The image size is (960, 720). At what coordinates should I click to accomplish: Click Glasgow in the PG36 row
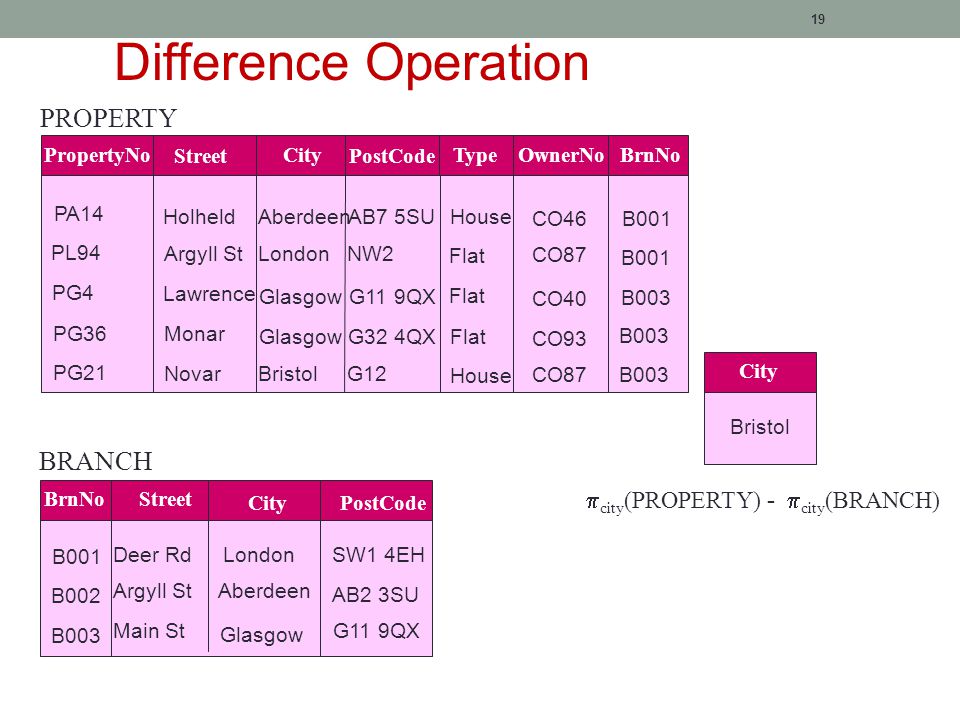click(300, 337)
